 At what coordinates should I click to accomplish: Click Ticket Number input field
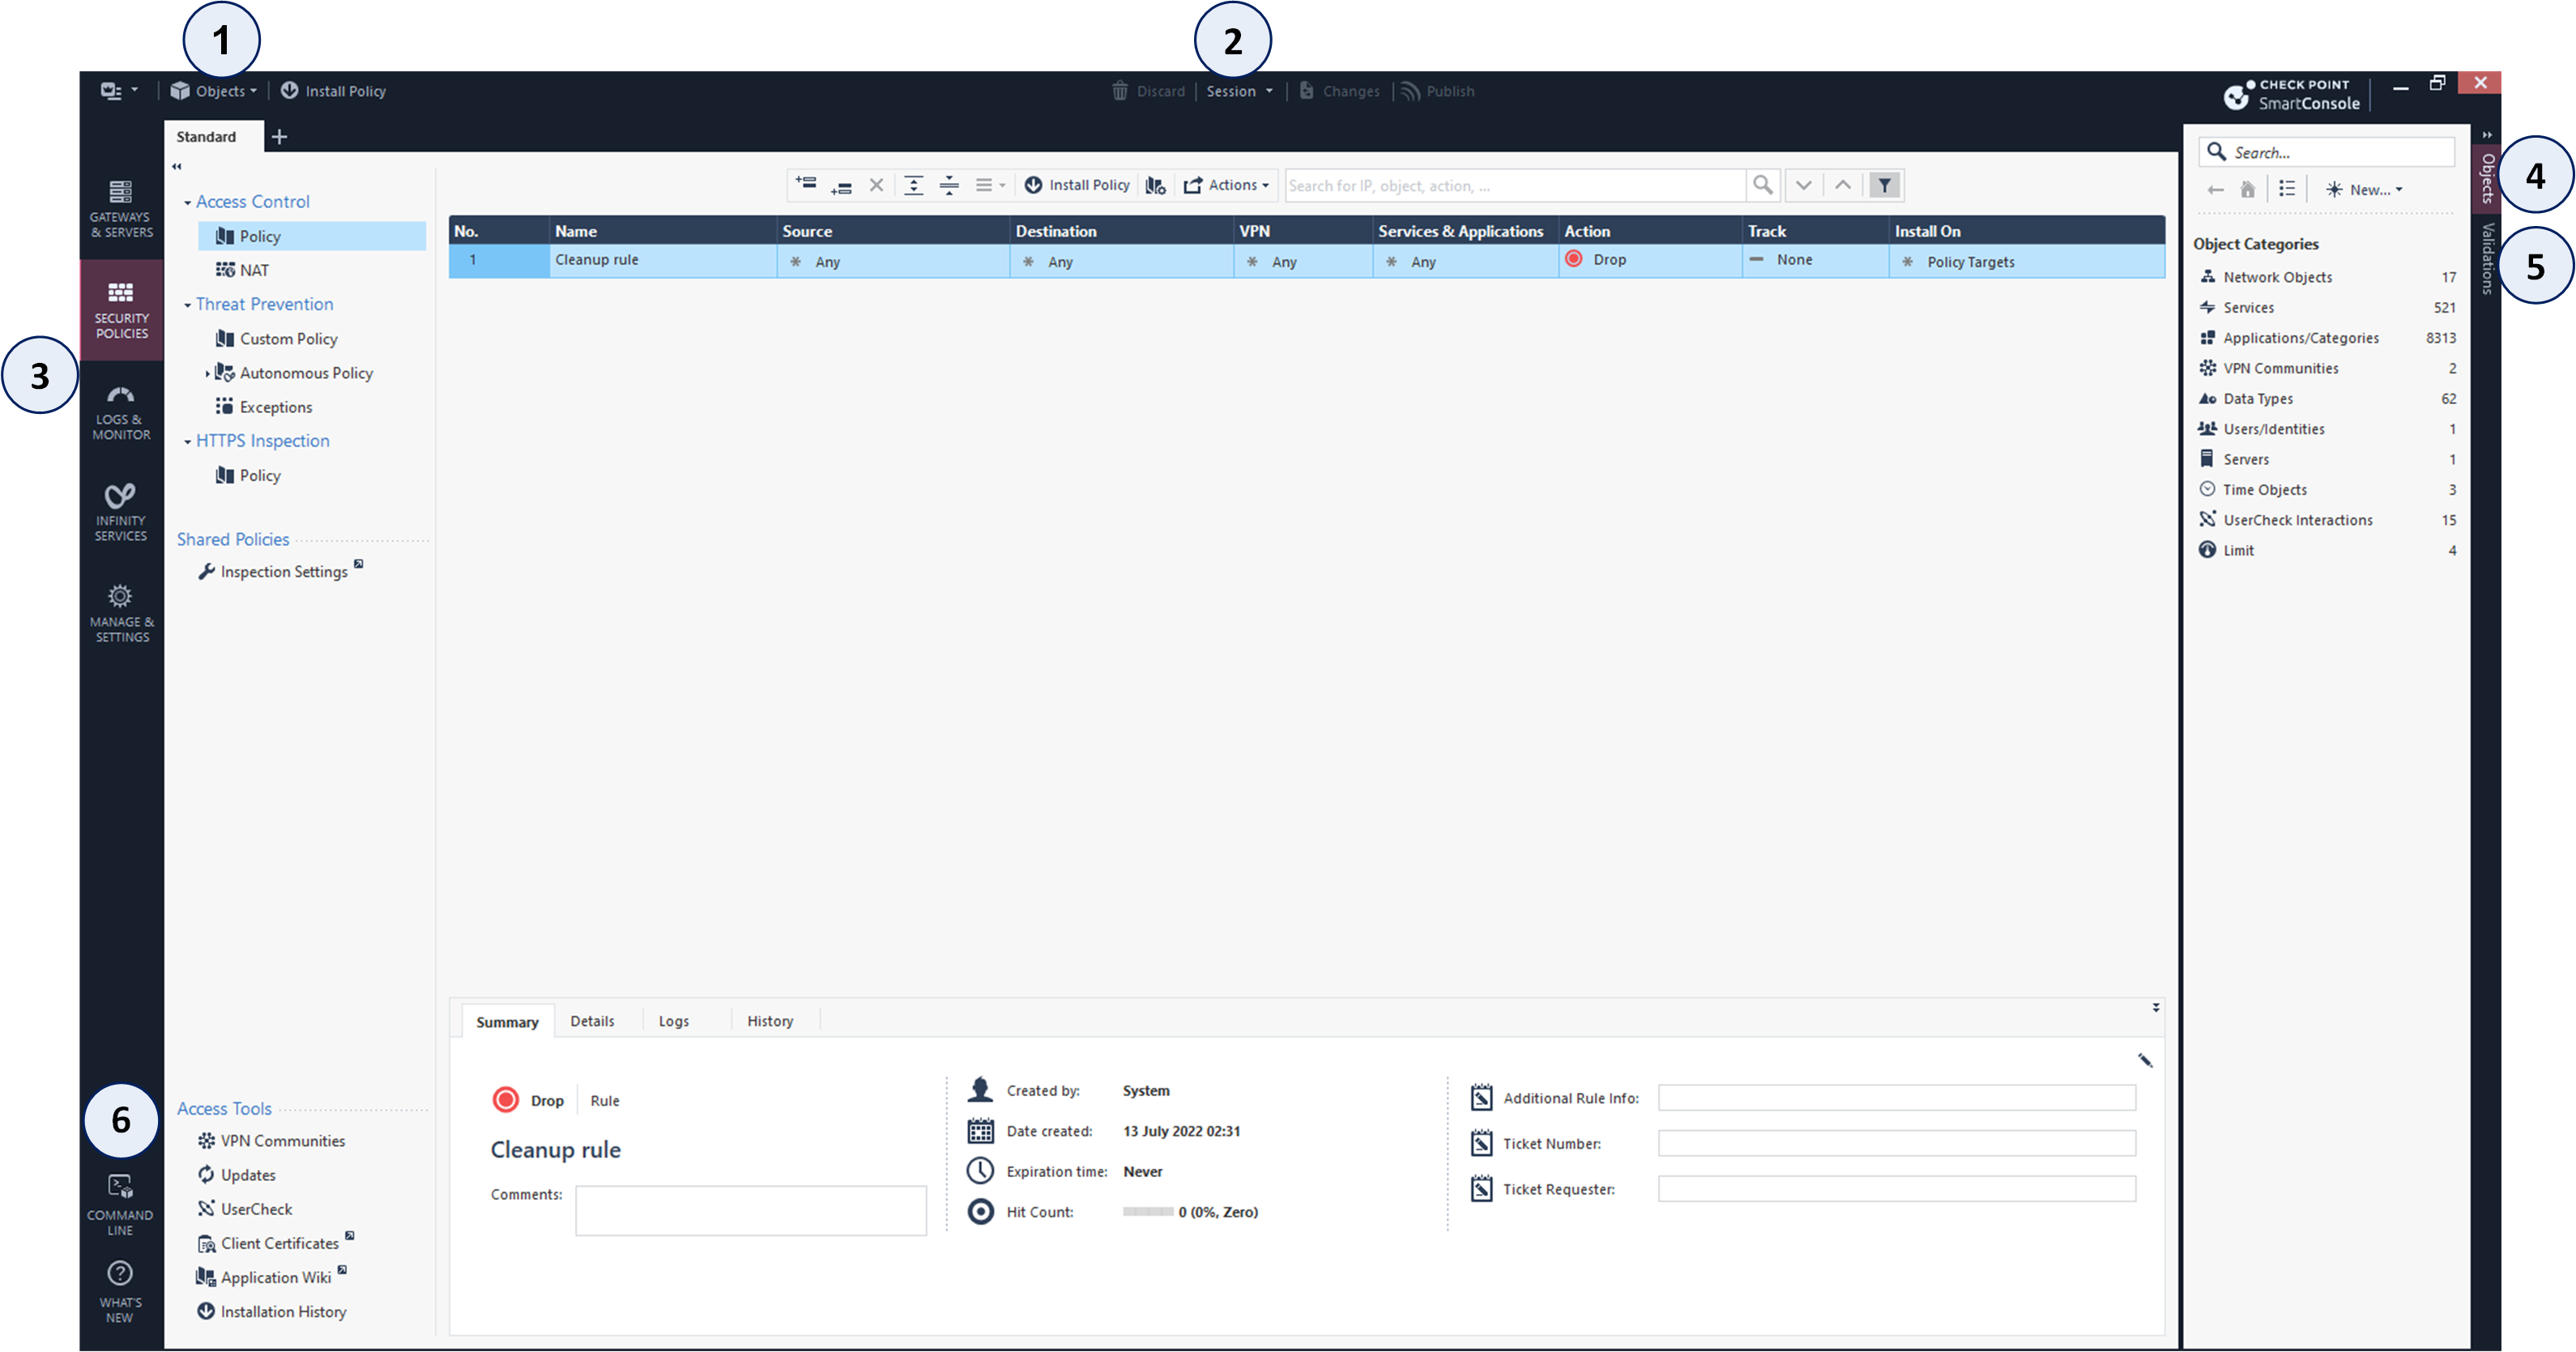coord(1896,1143)
